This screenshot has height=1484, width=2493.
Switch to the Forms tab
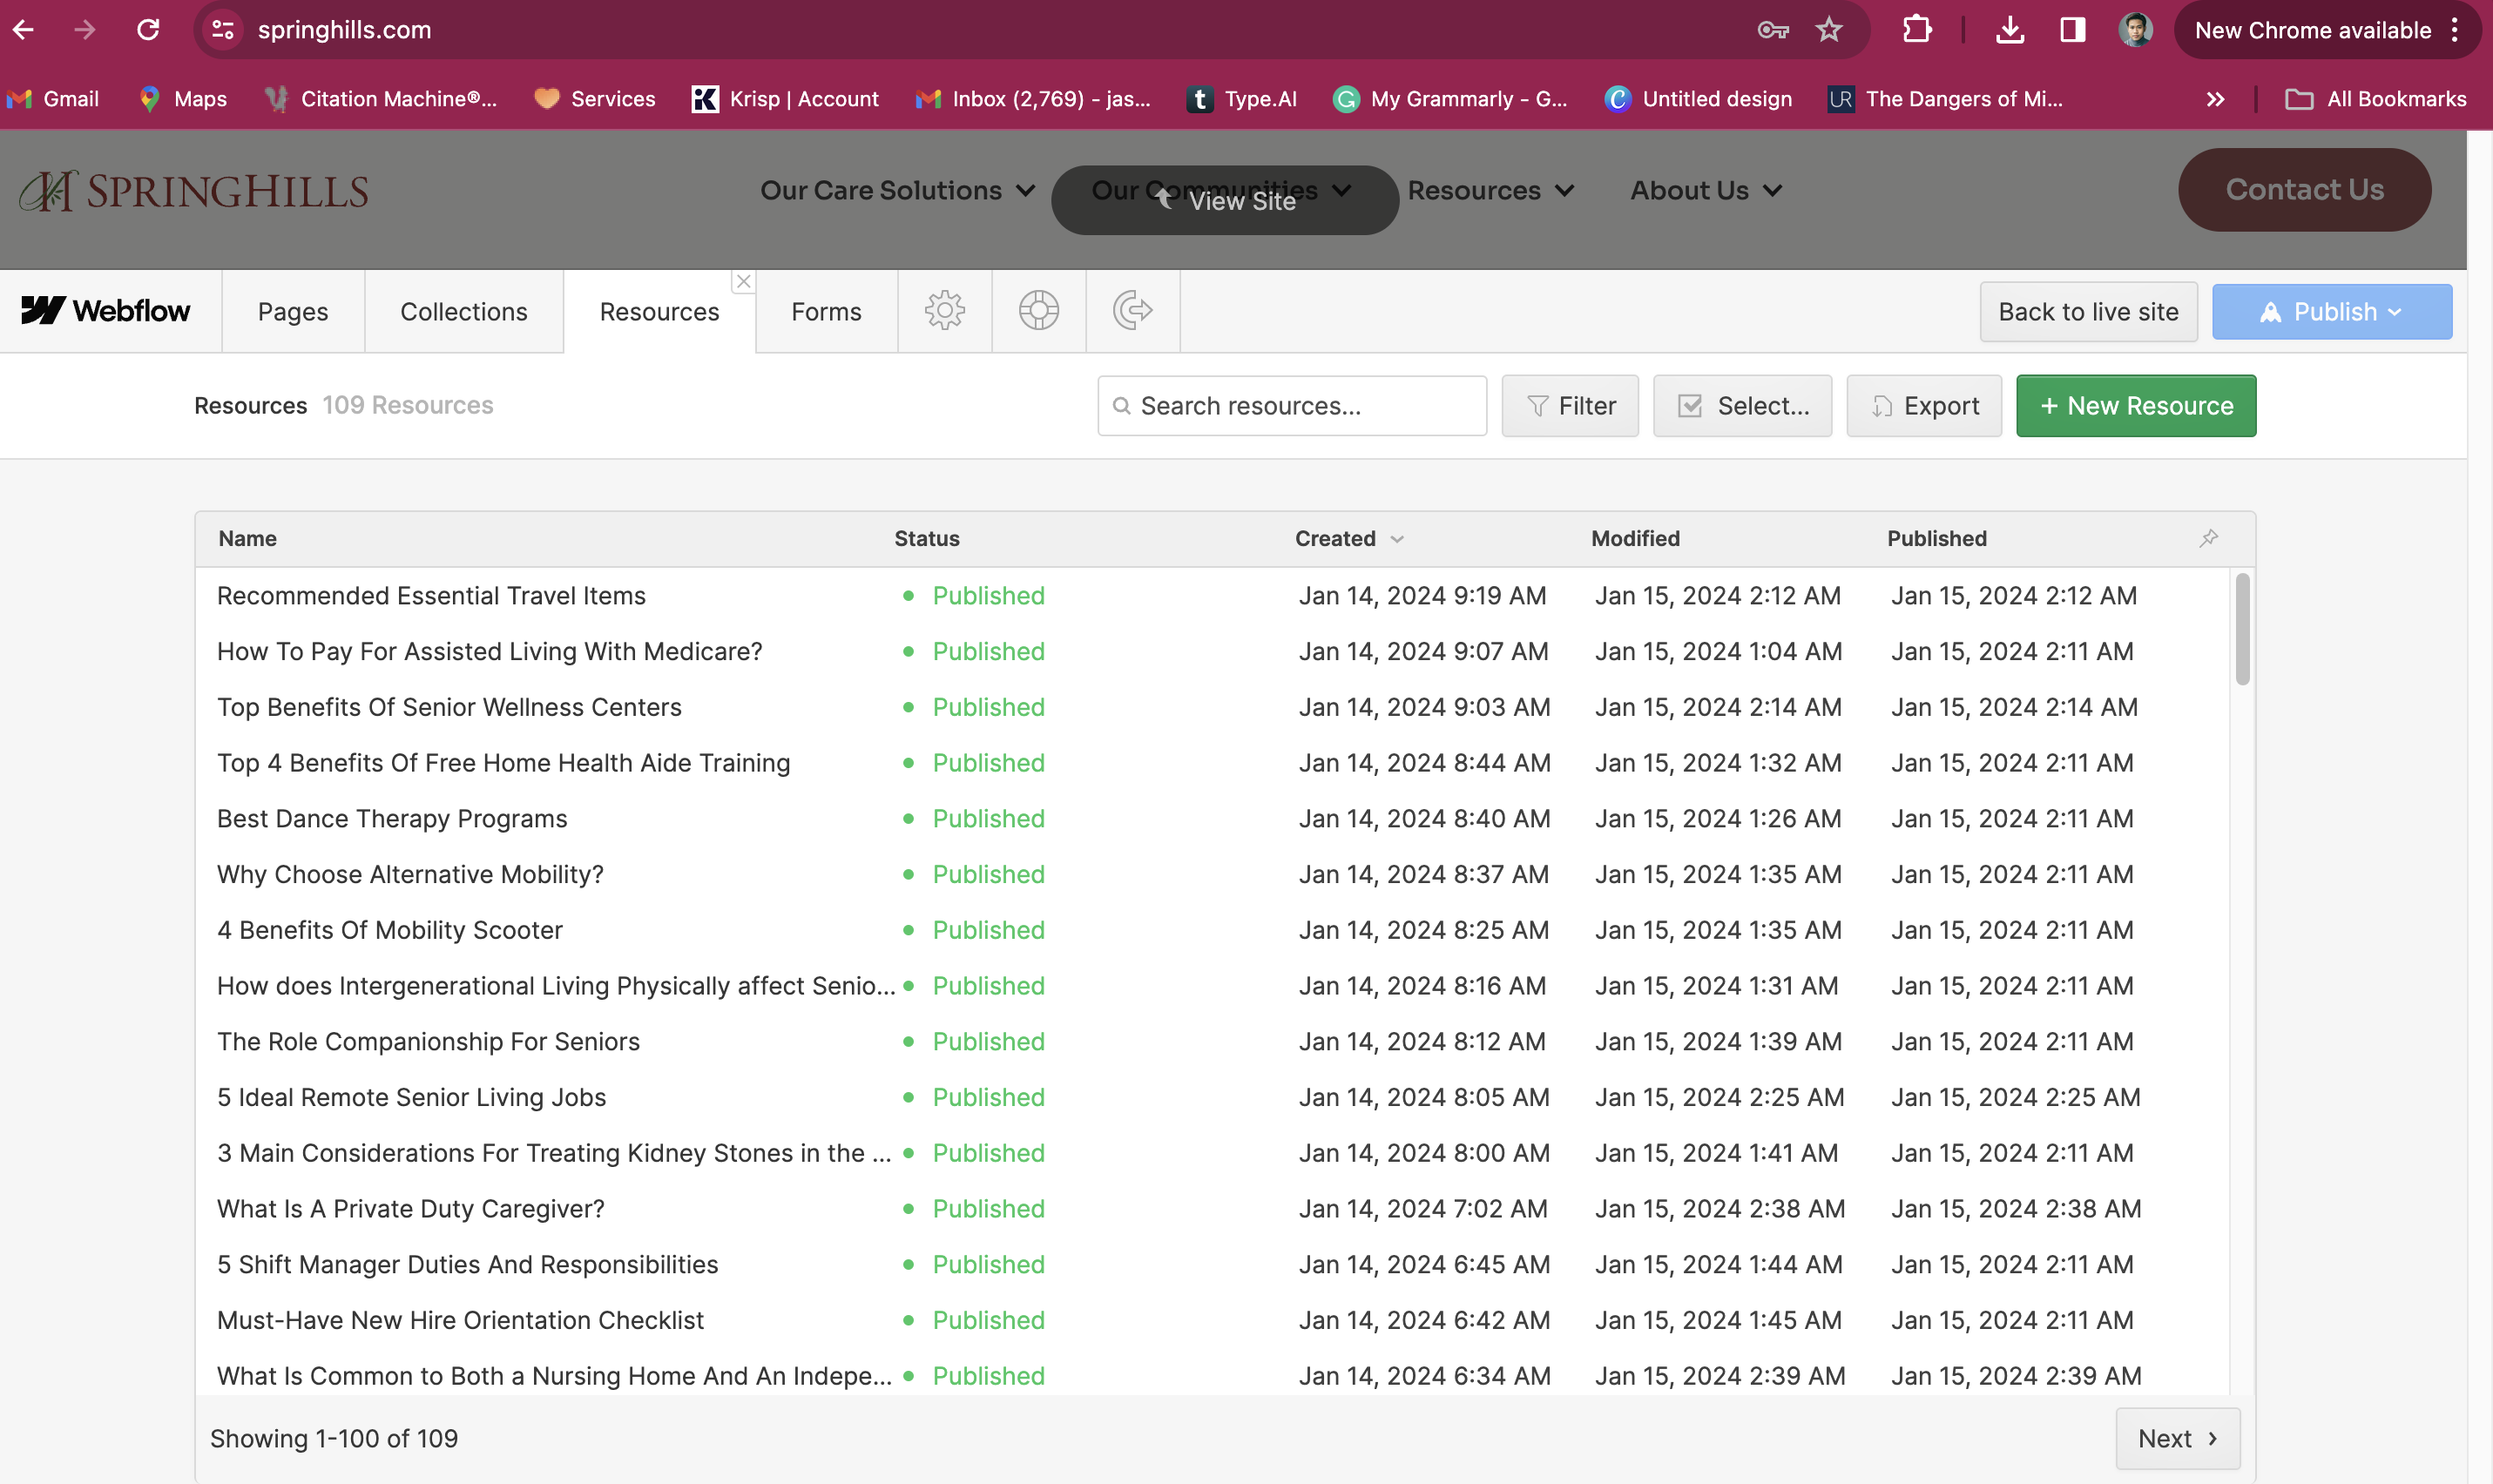[x=825, y=312]
